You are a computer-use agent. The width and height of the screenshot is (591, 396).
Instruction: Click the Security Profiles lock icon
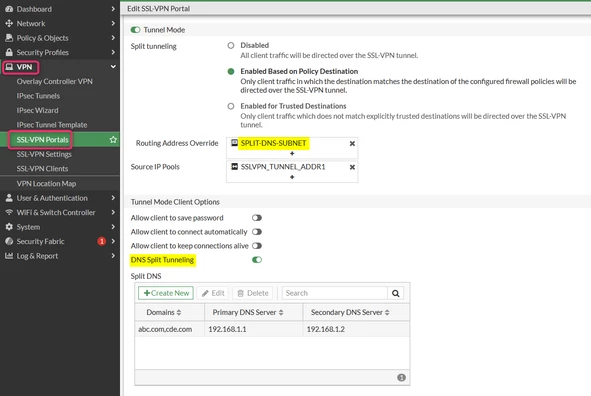pyautogui.click(x=9, y=52)
